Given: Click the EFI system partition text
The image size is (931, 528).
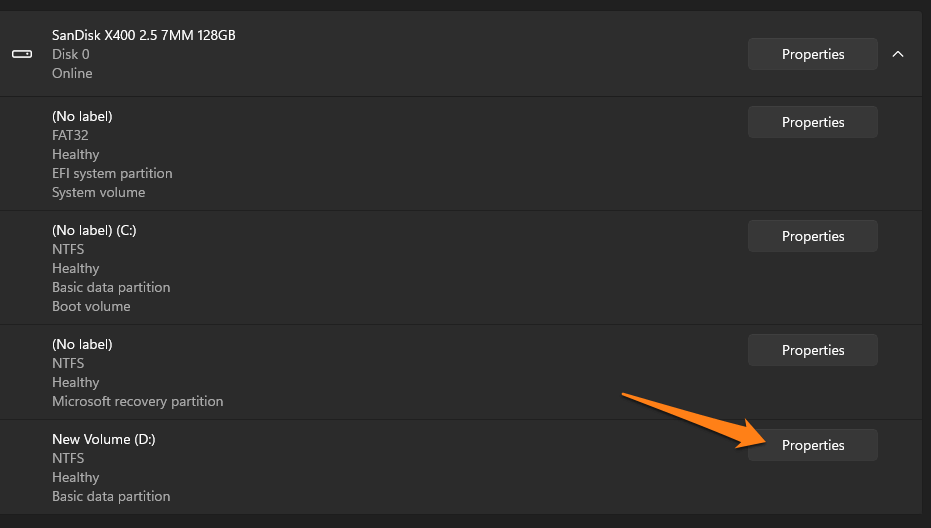Looking at the screenshot, I should [112, 173].
